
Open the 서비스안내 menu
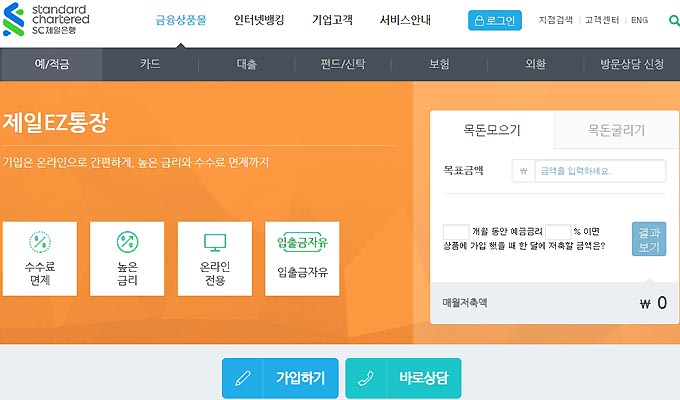click(405, 20)
